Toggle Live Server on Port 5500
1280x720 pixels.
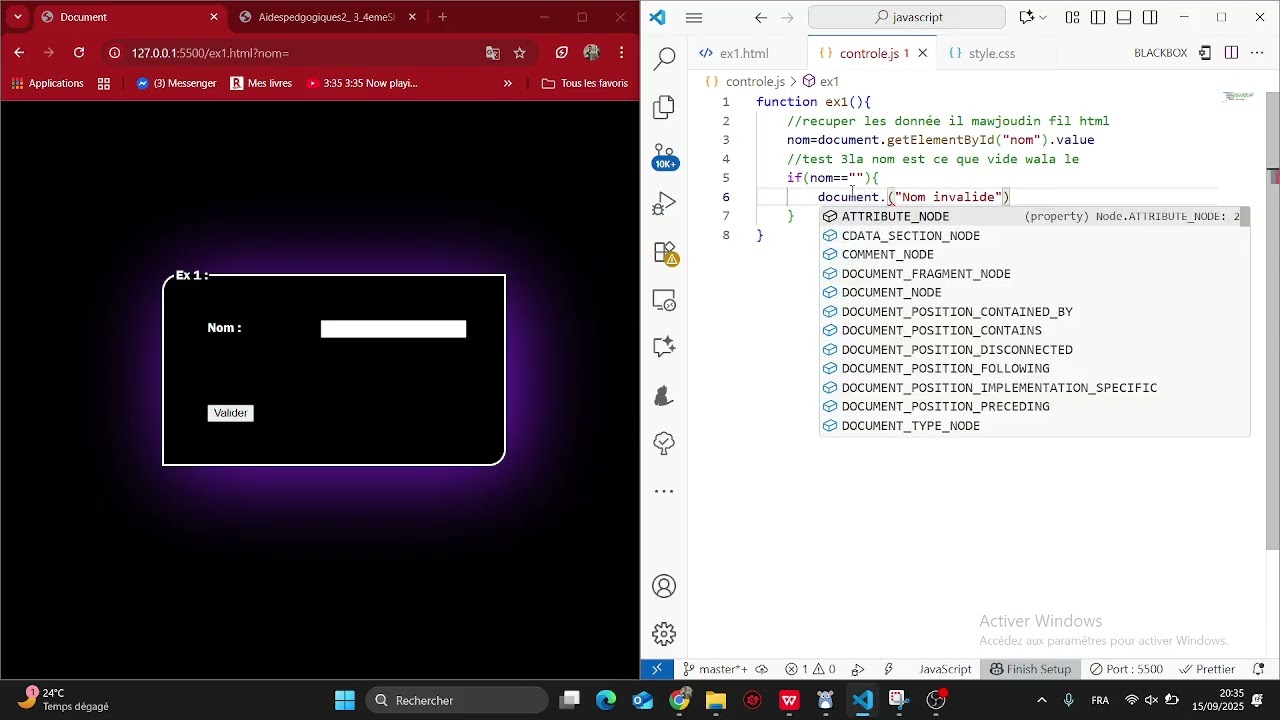click(1127, 669)
